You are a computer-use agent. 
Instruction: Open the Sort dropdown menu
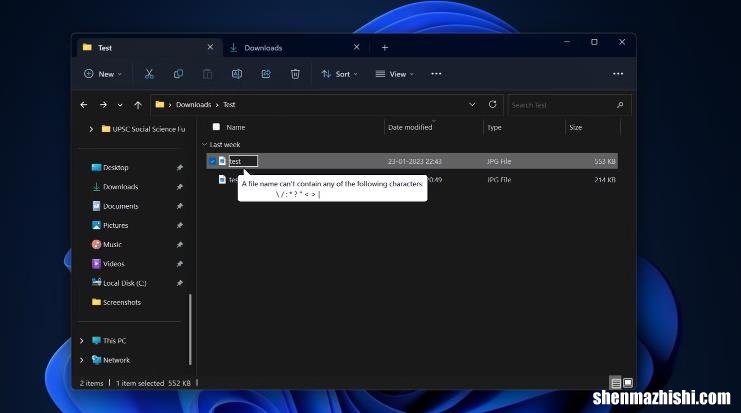pos(339,74)
